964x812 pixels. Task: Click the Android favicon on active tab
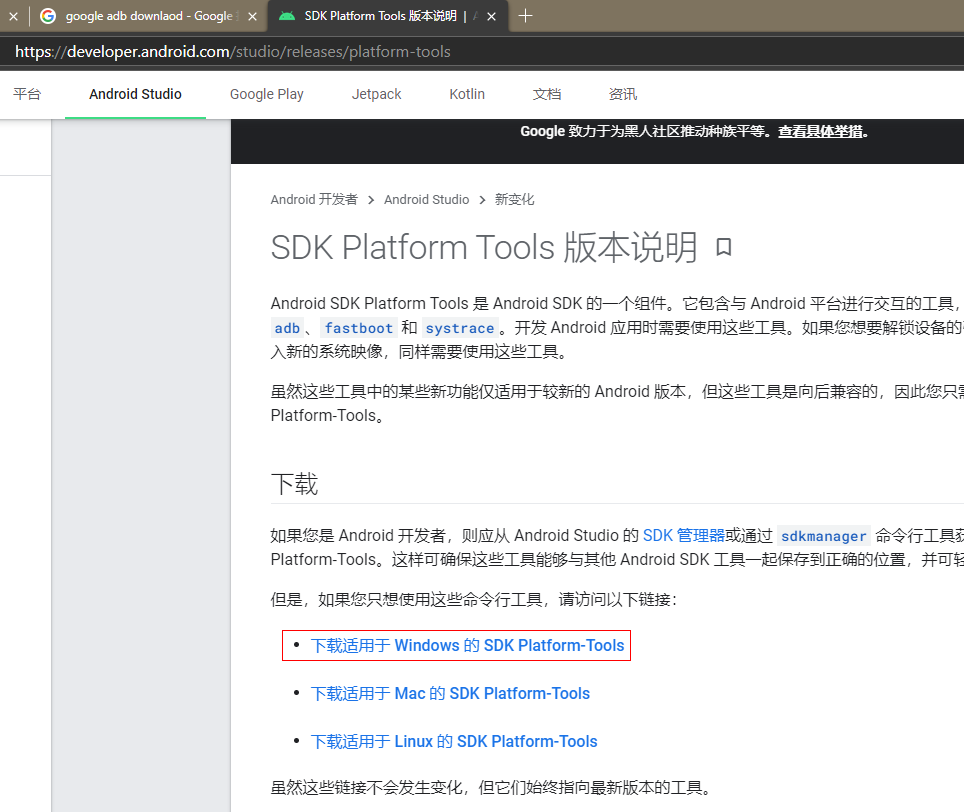click(x=287, y=16)
